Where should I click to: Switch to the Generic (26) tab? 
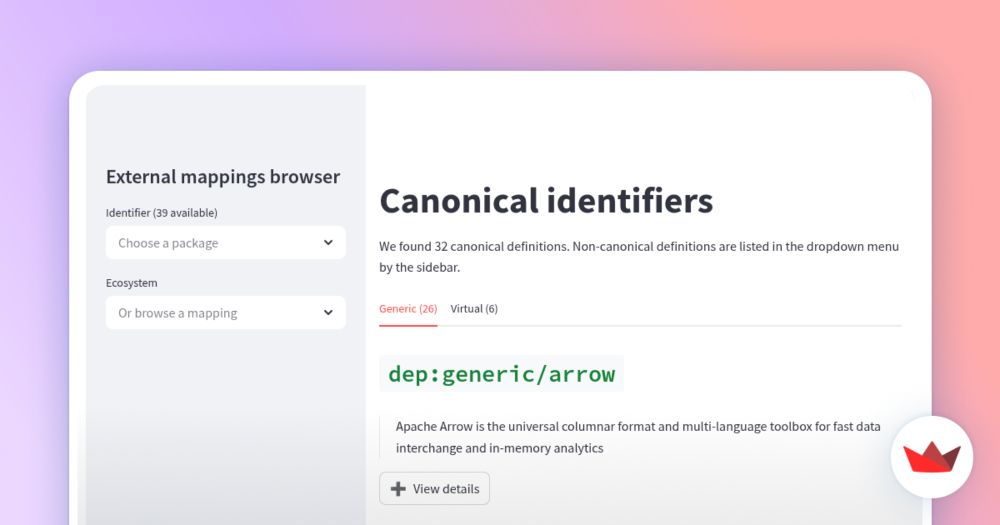(x=408, y=309)
